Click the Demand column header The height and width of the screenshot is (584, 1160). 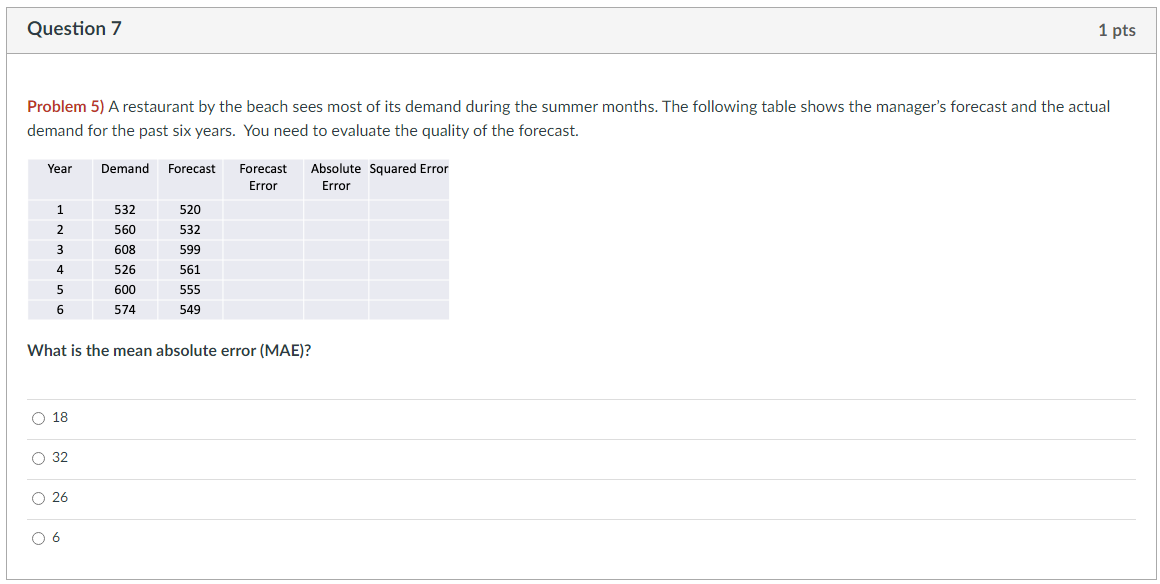coord(124,169)
